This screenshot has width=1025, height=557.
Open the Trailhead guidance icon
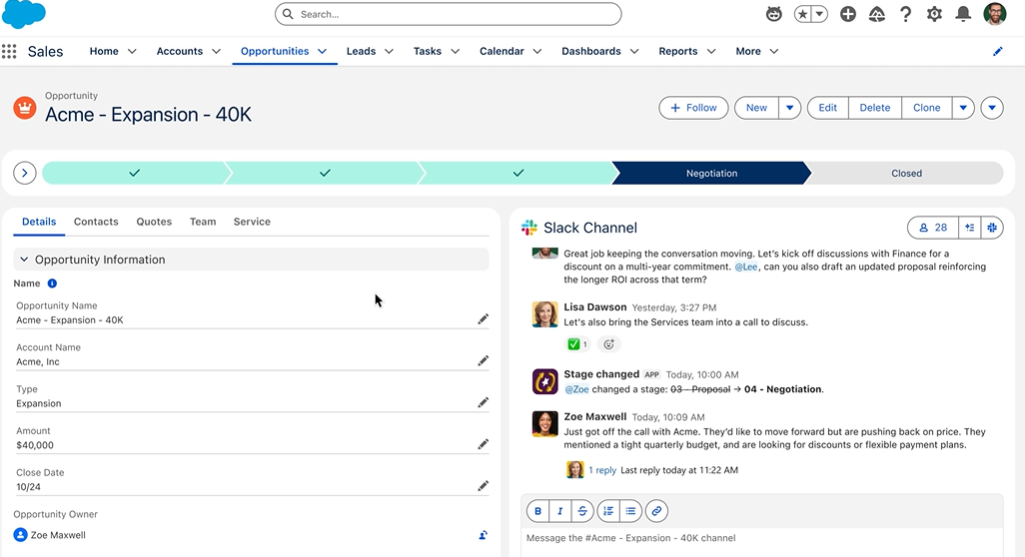877,14
